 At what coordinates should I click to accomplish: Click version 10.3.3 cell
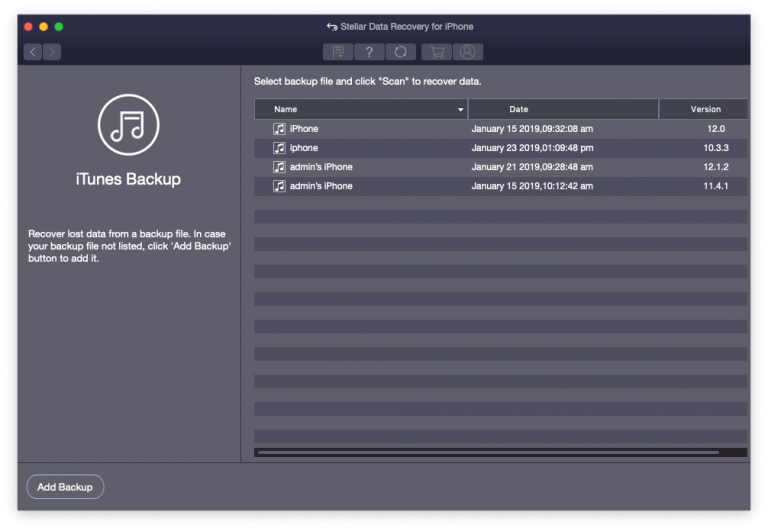click(x=716, y=148)
